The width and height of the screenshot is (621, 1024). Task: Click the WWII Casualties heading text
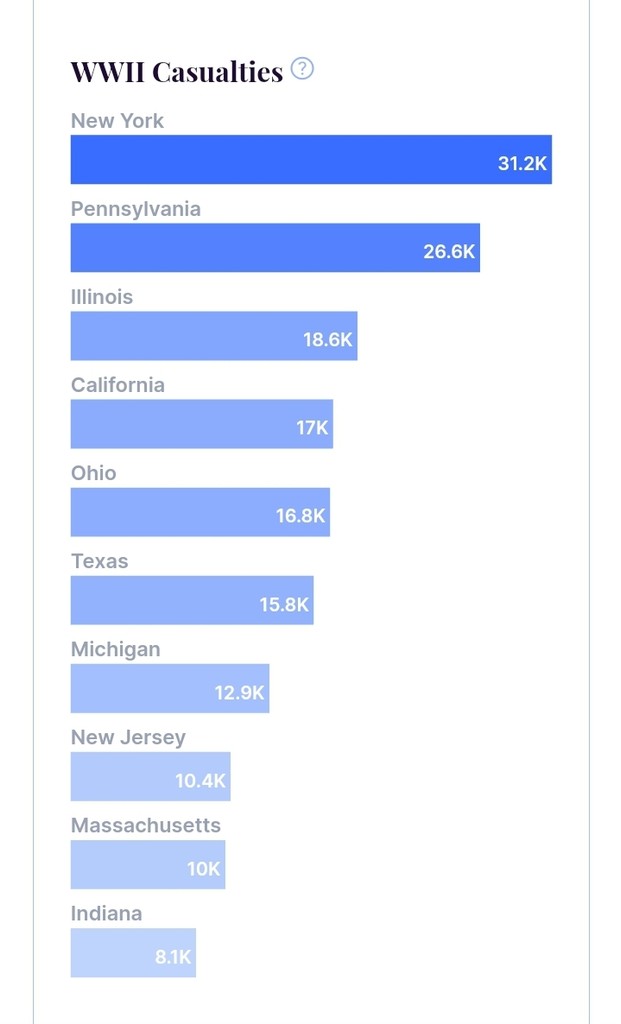[176, 72]
